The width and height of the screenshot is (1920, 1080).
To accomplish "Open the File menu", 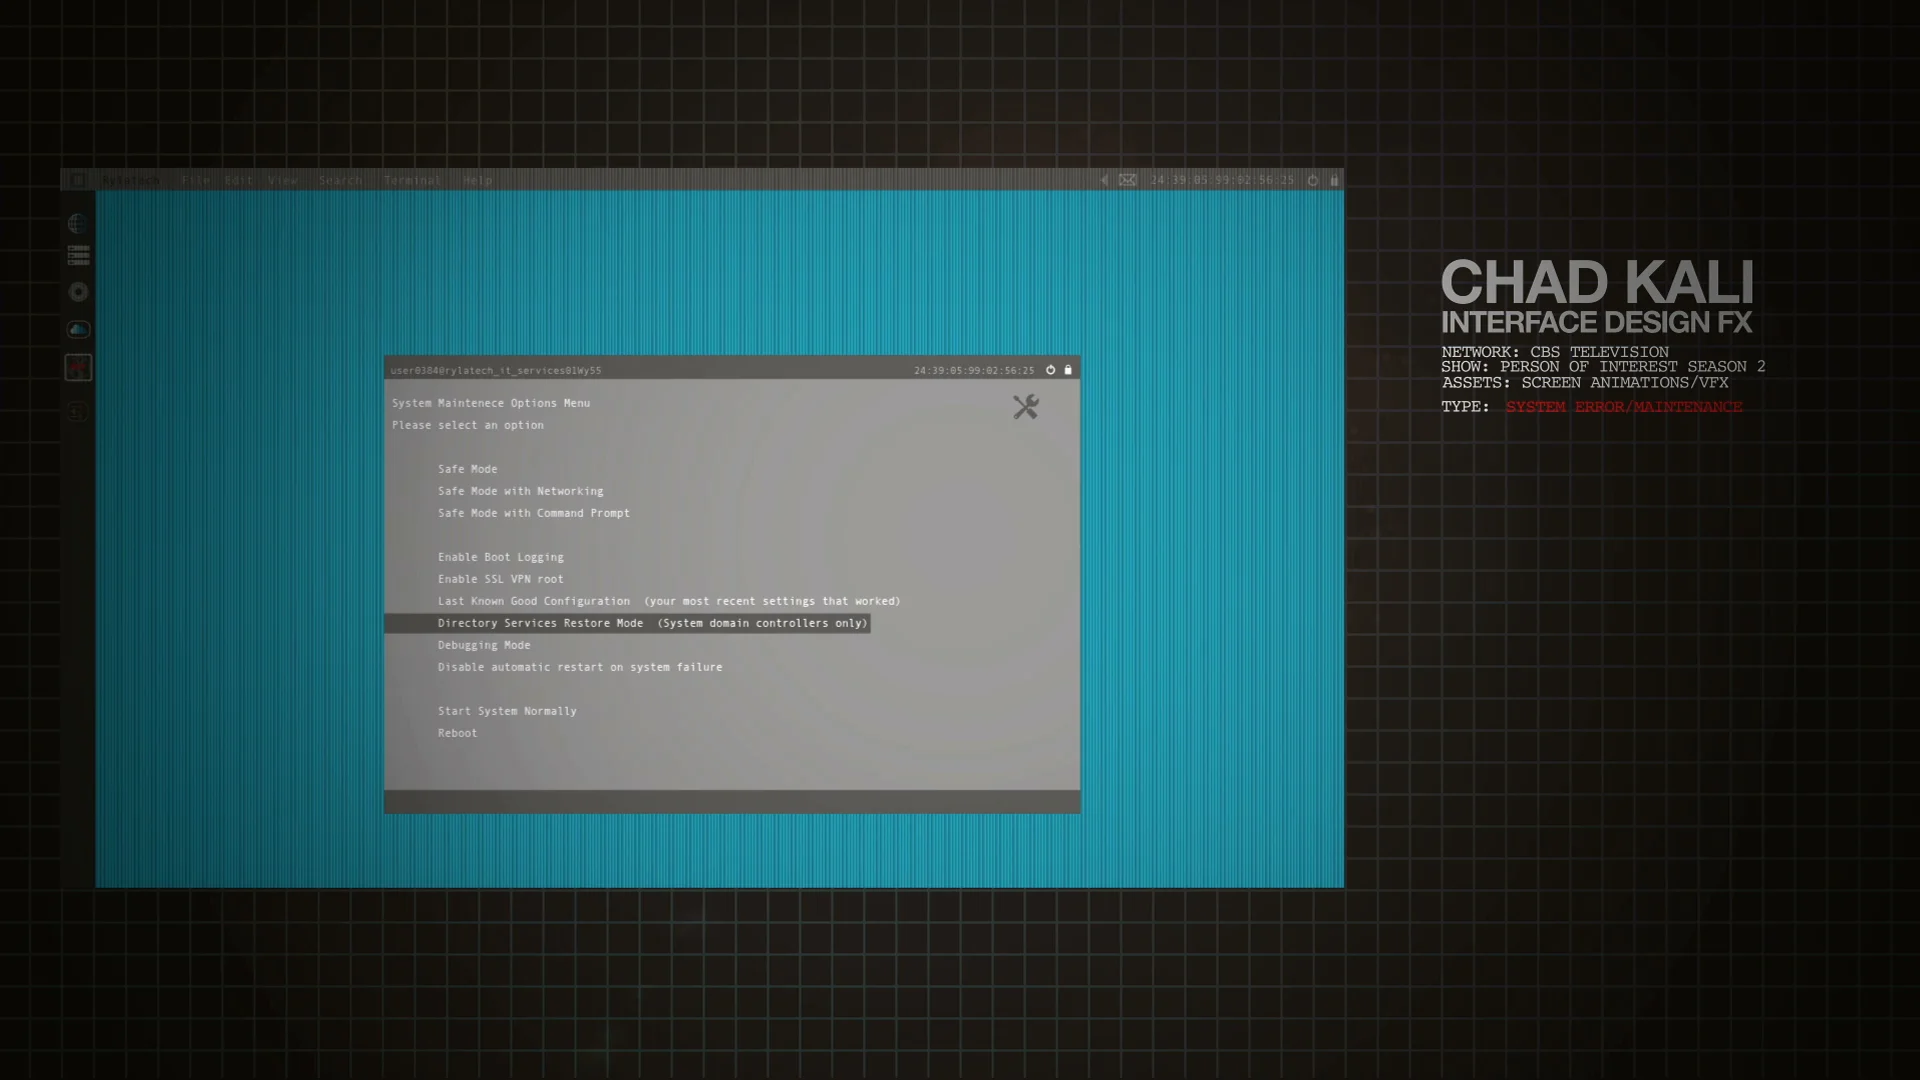I will pos(196,180).
